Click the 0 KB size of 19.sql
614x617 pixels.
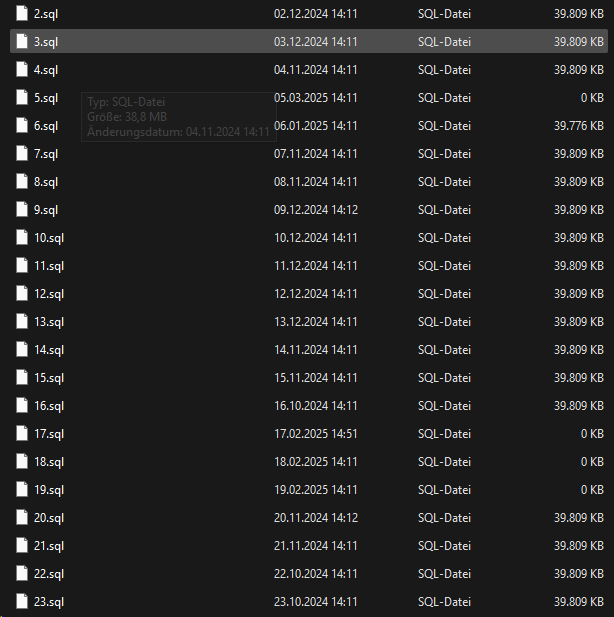coord(592,490)
